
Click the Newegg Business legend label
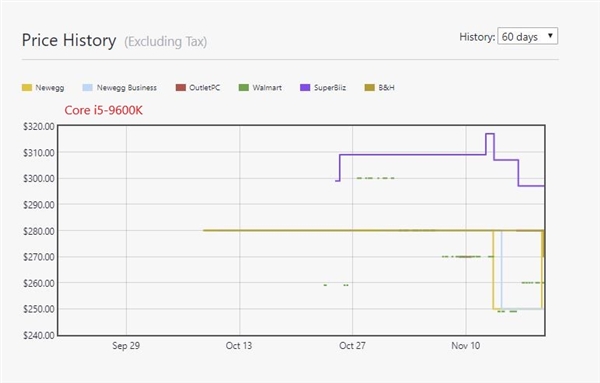(x=127, y=88)
